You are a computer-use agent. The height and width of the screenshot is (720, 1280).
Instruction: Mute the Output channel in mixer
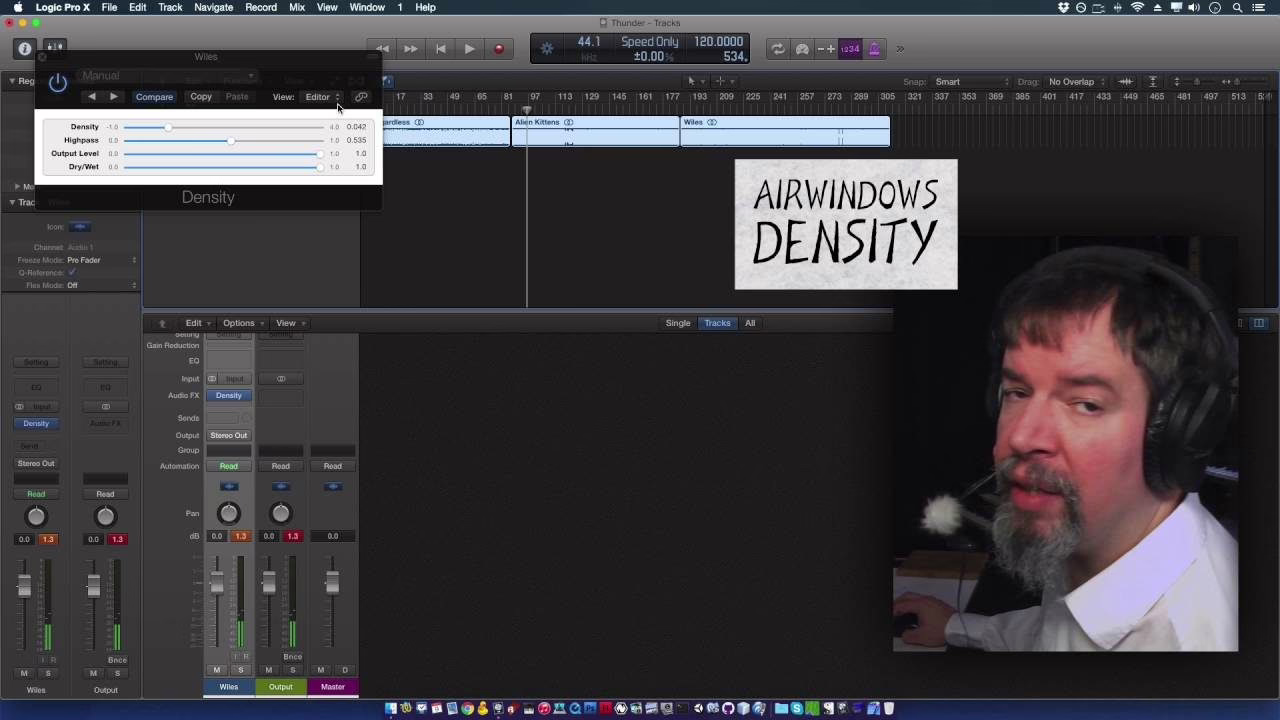point(269,670)
